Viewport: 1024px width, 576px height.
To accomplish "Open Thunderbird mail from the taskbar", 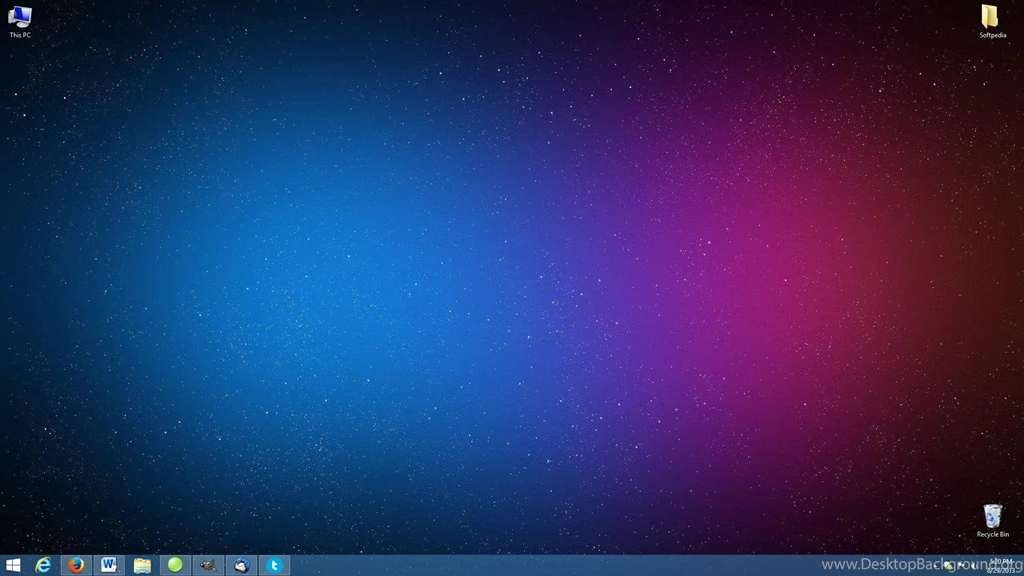I will 240,565.
